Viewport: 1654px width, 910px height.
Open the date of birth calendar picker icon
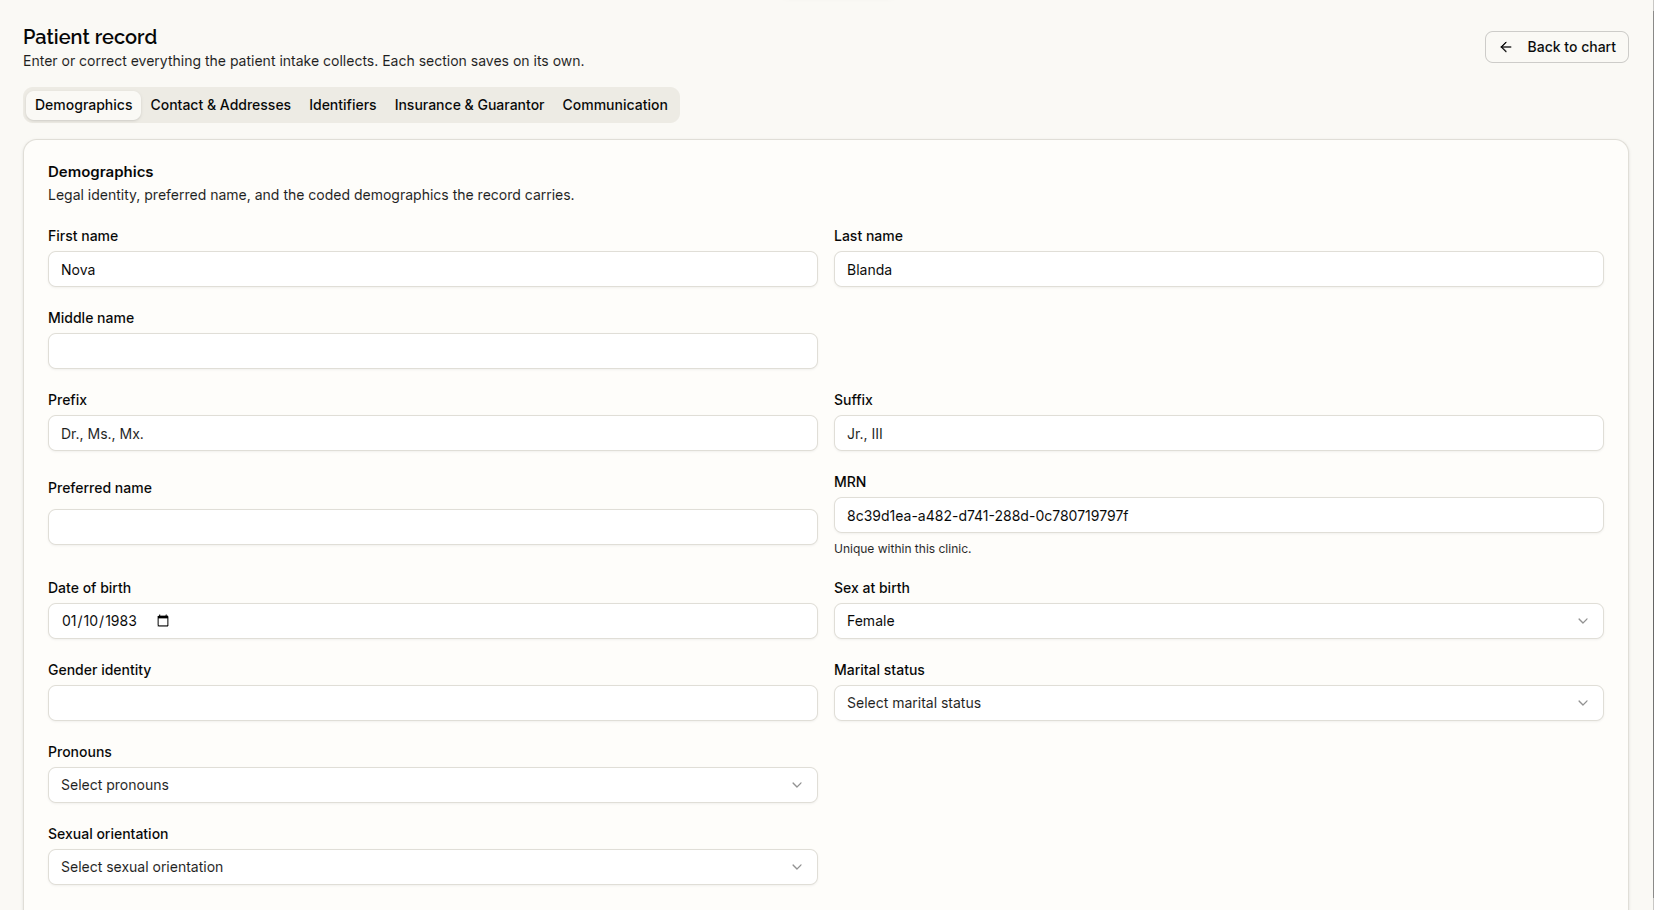click(x=163, y=621)
